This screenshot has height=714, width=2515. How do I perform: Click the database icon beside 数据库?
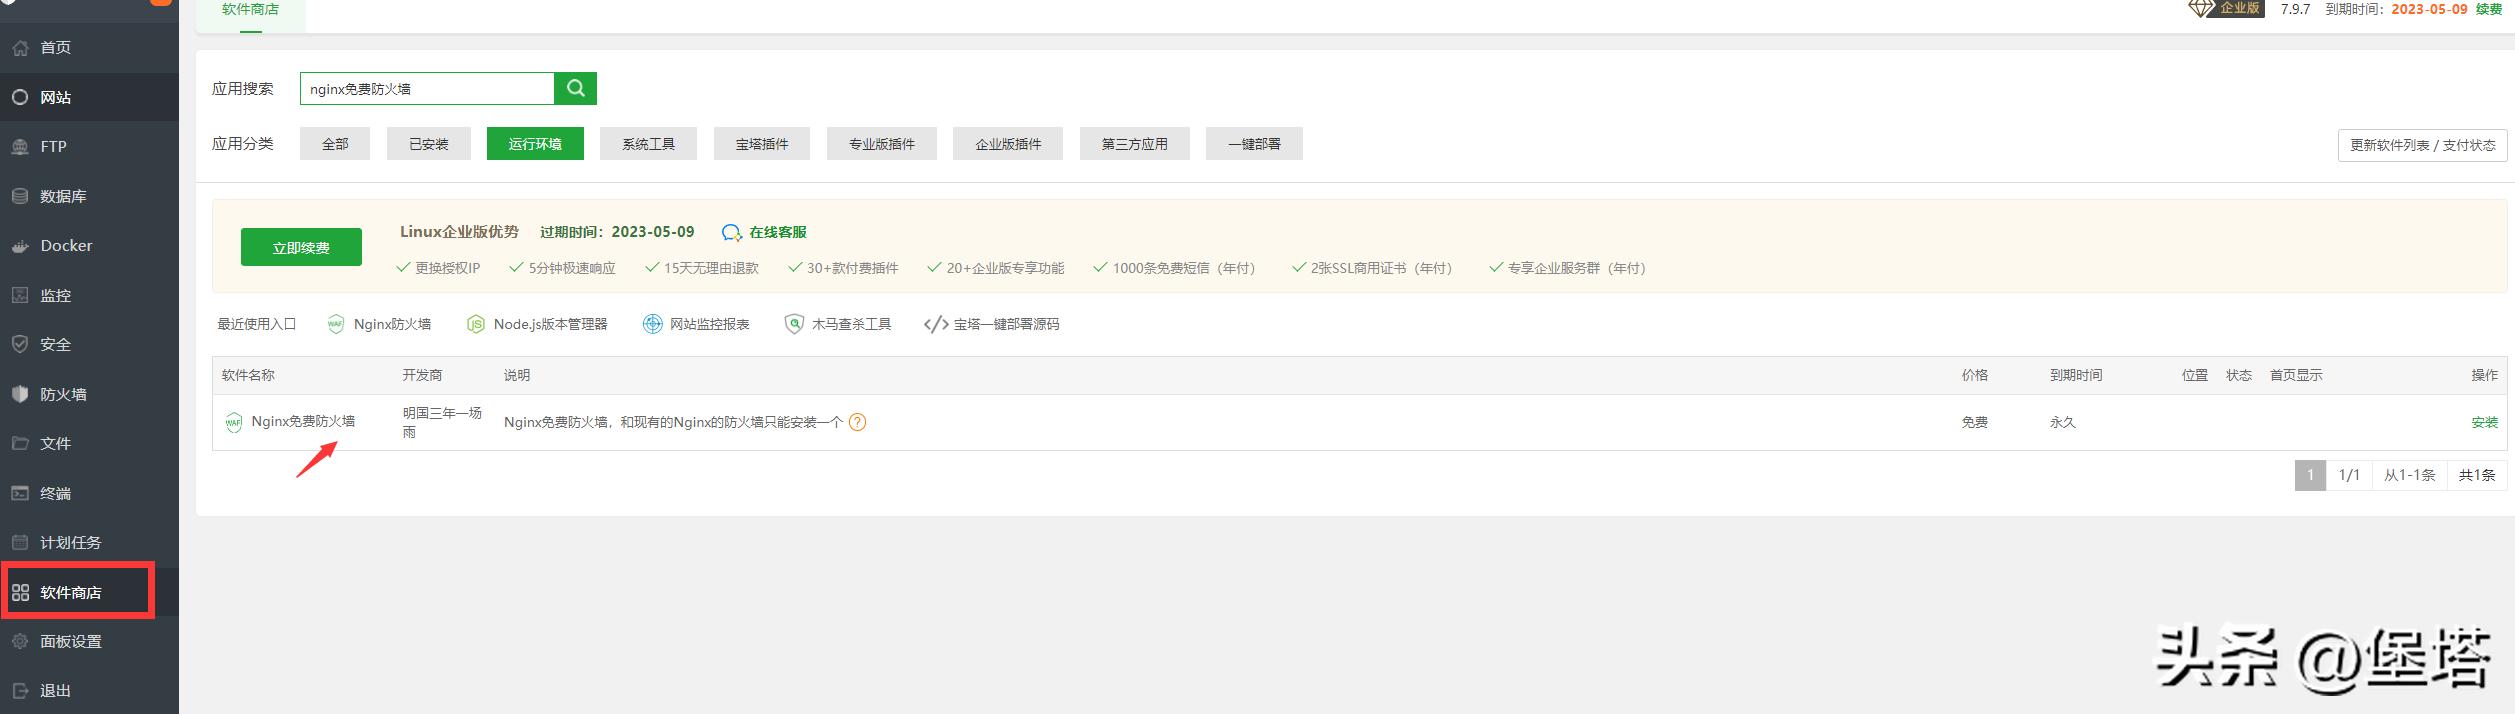[x=20, y=196]
